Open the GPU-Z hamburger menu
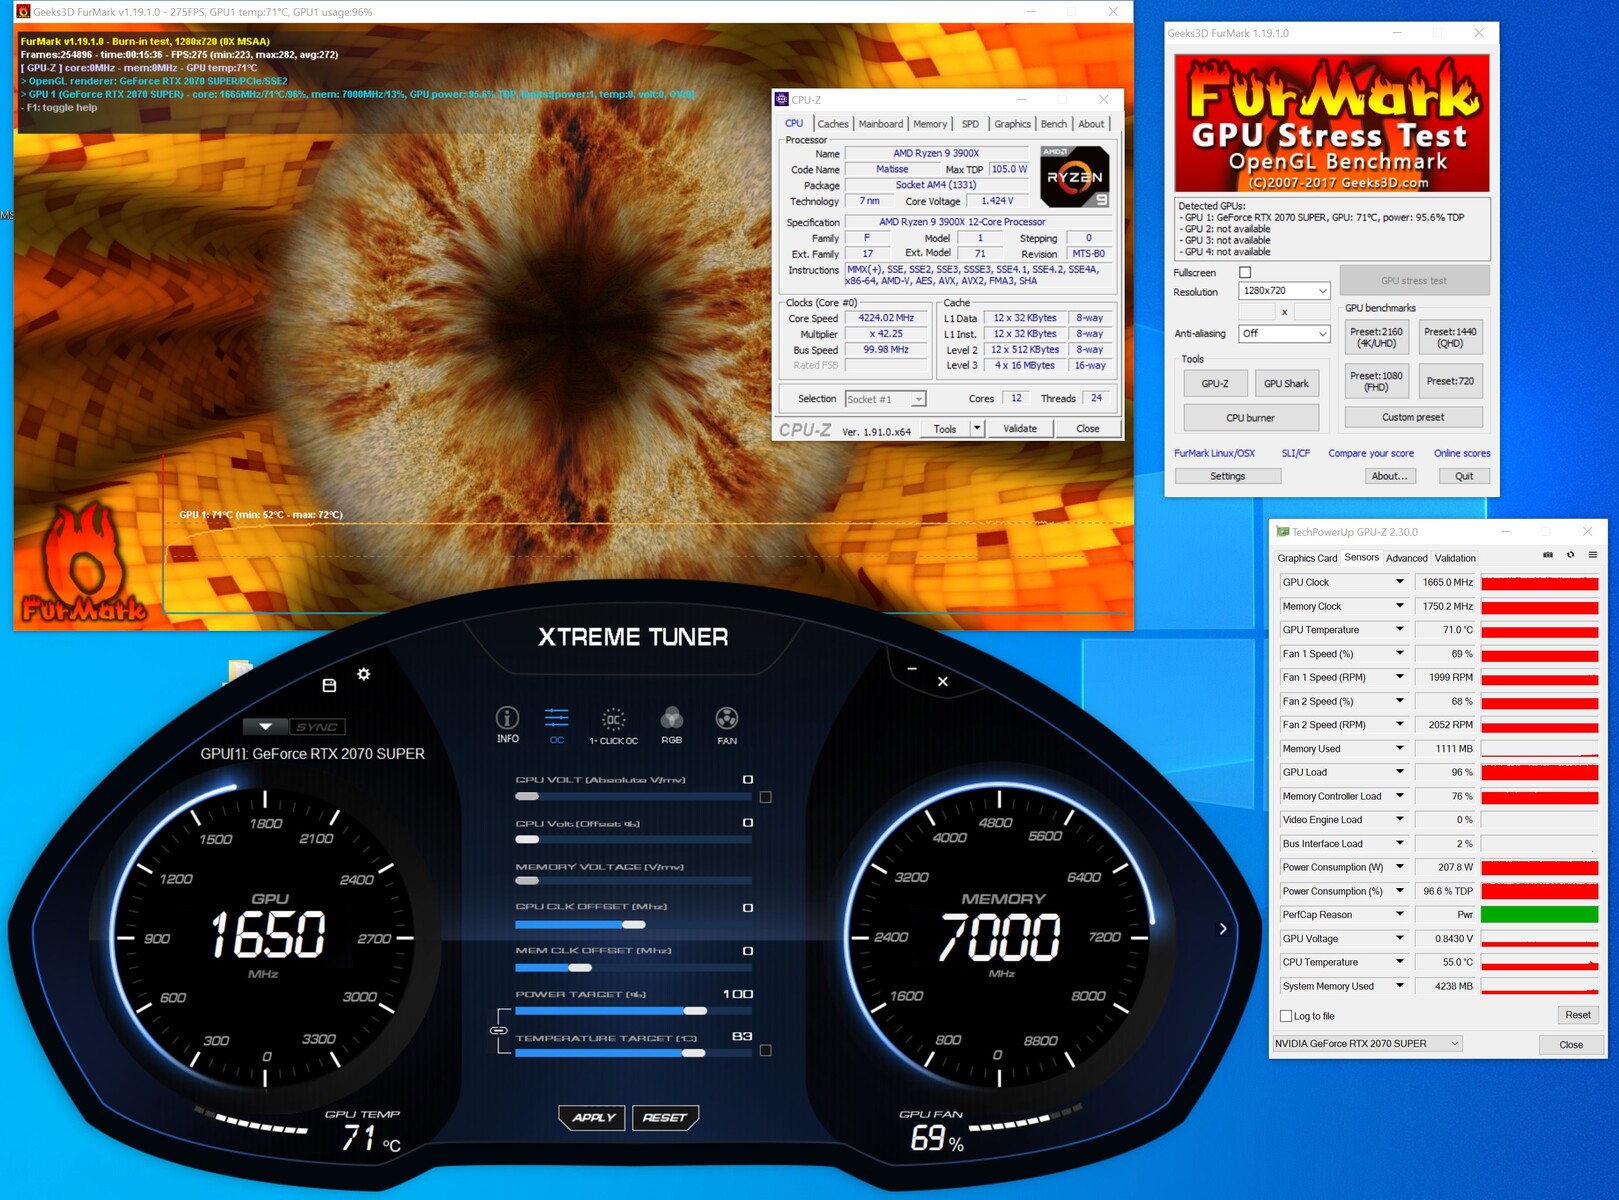This screenshot has width=1619, height=1200. click(x=1593, y=555)
